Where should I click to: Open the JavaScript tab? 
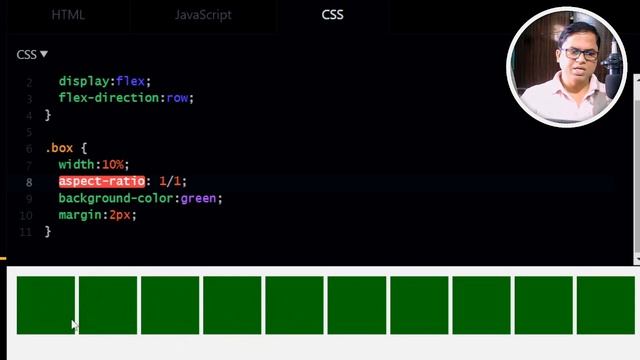(x=203, y=15)
